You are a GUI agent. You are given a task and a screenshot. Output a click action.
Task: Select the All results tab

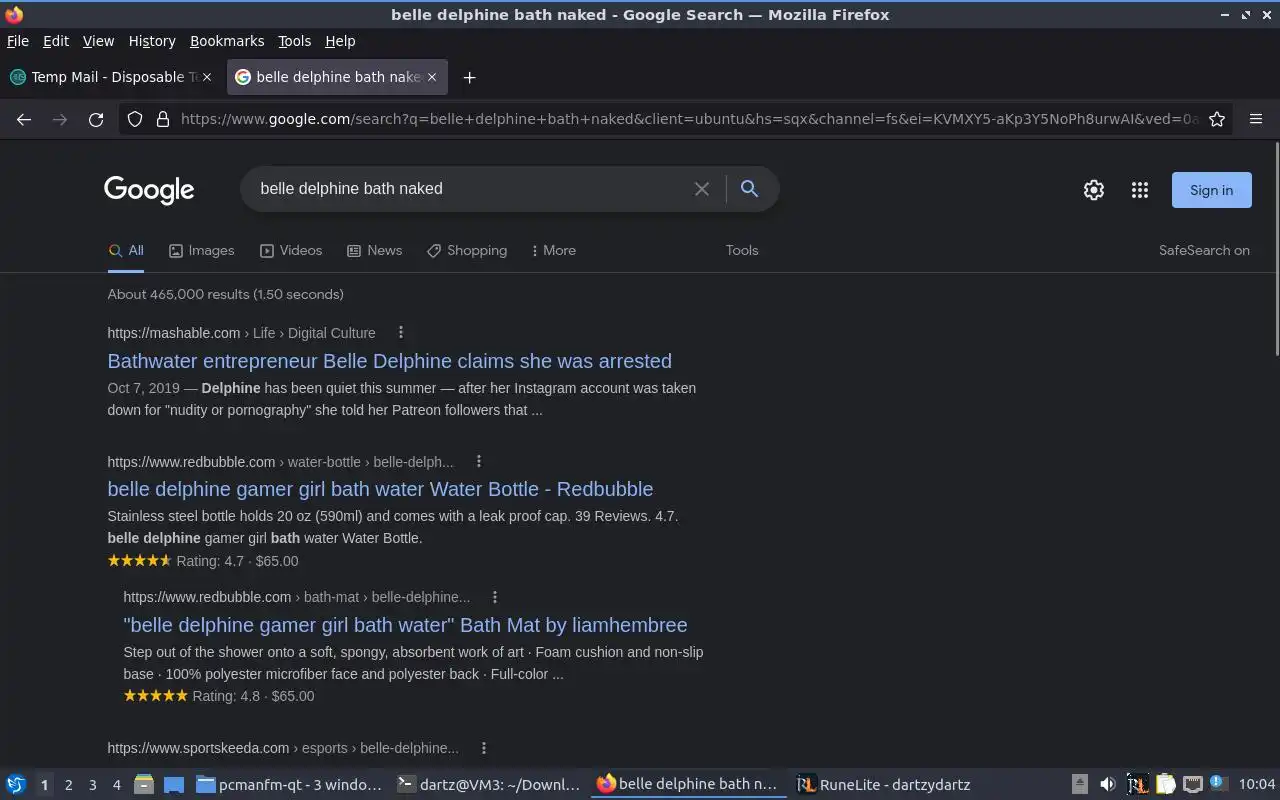pyautogui.click(x=126, y=251)
